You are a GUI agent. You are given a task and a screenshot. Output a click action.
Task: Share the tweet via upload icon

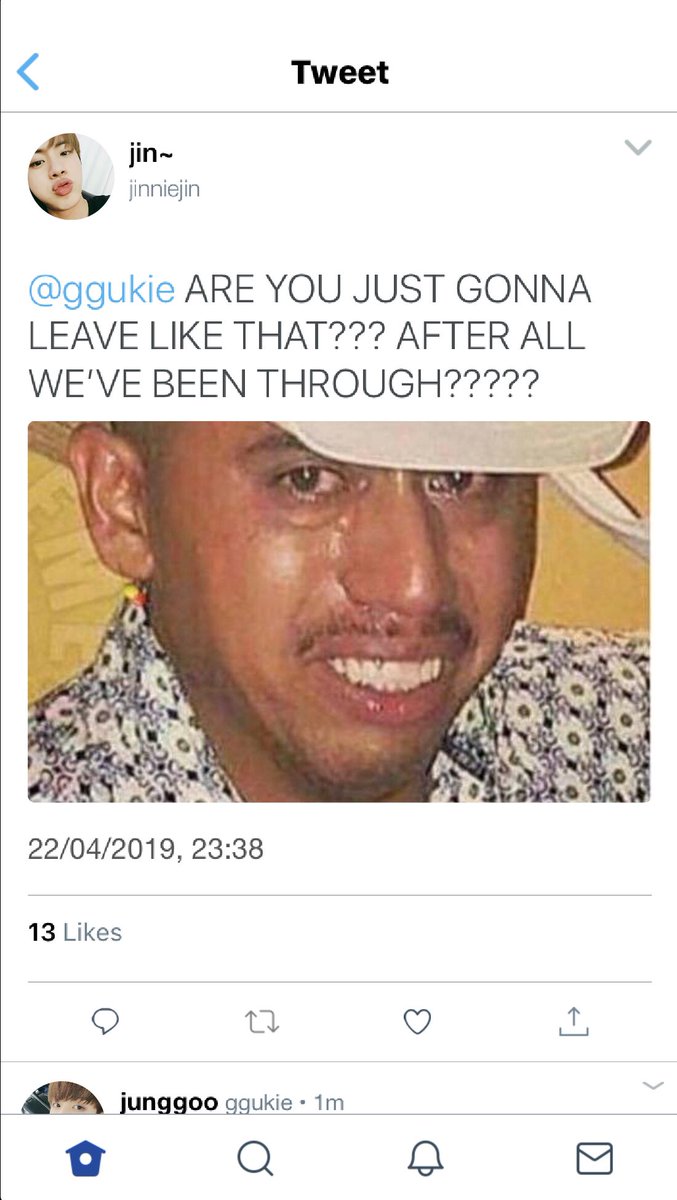click(x=573, y=1021)
